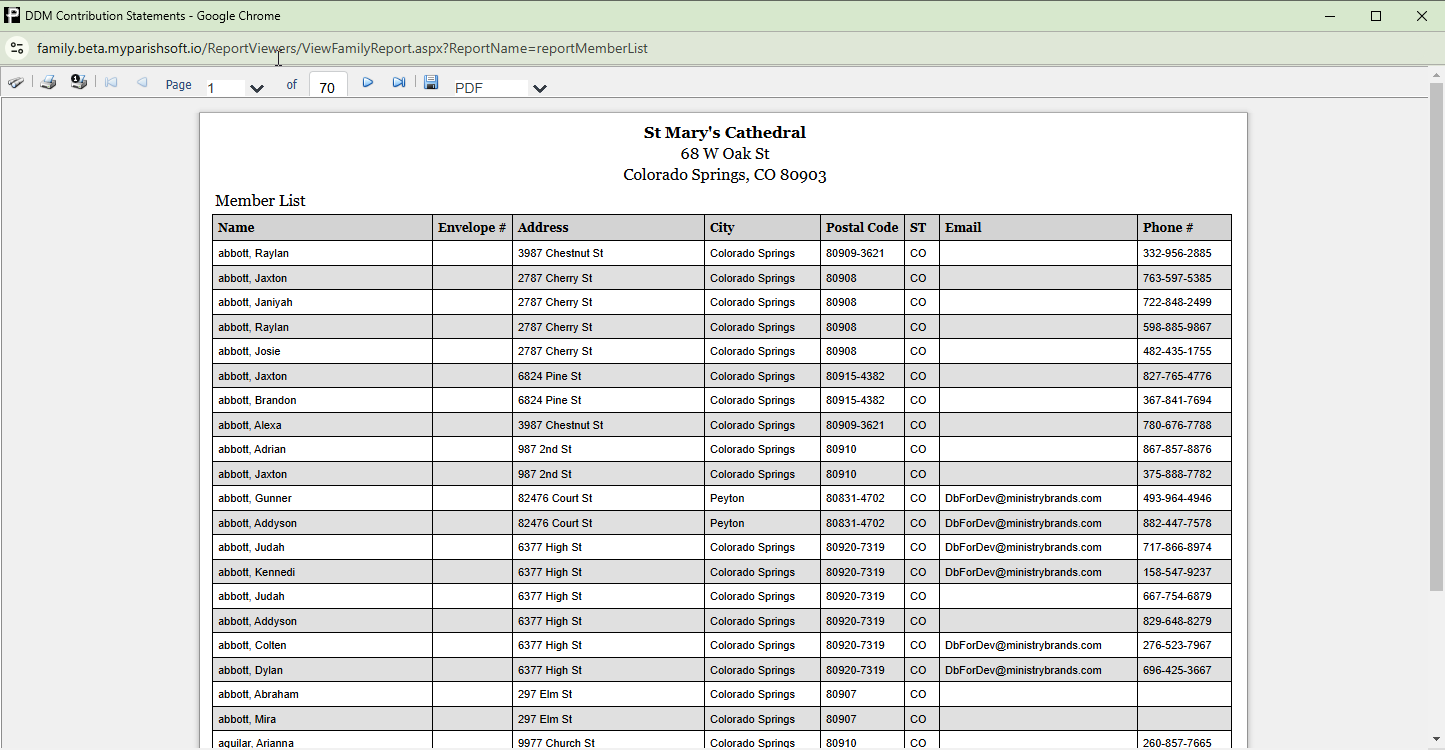Click the City column header
Image resolution: width=1445 pixels, height=750 pixels.
(x=762, y=228)
